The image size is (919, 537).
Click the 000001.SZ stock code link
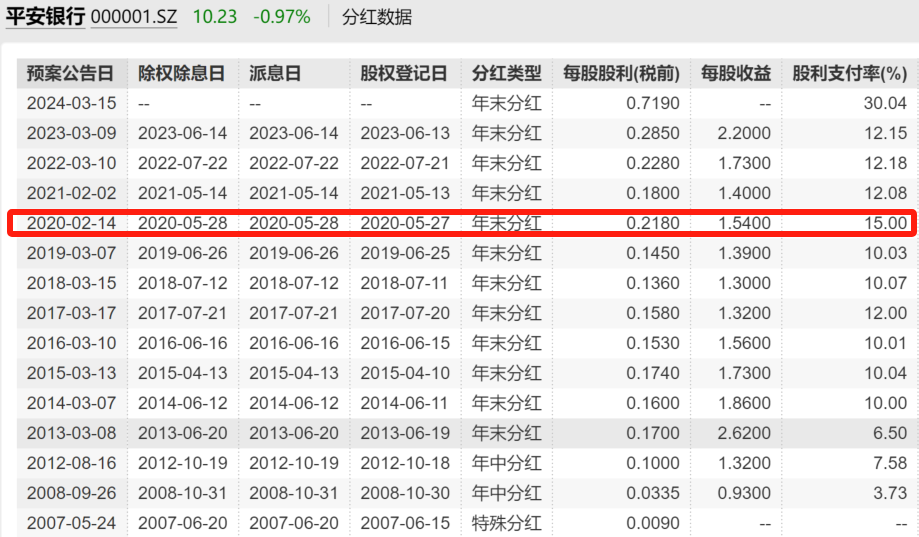coord(134,16)
